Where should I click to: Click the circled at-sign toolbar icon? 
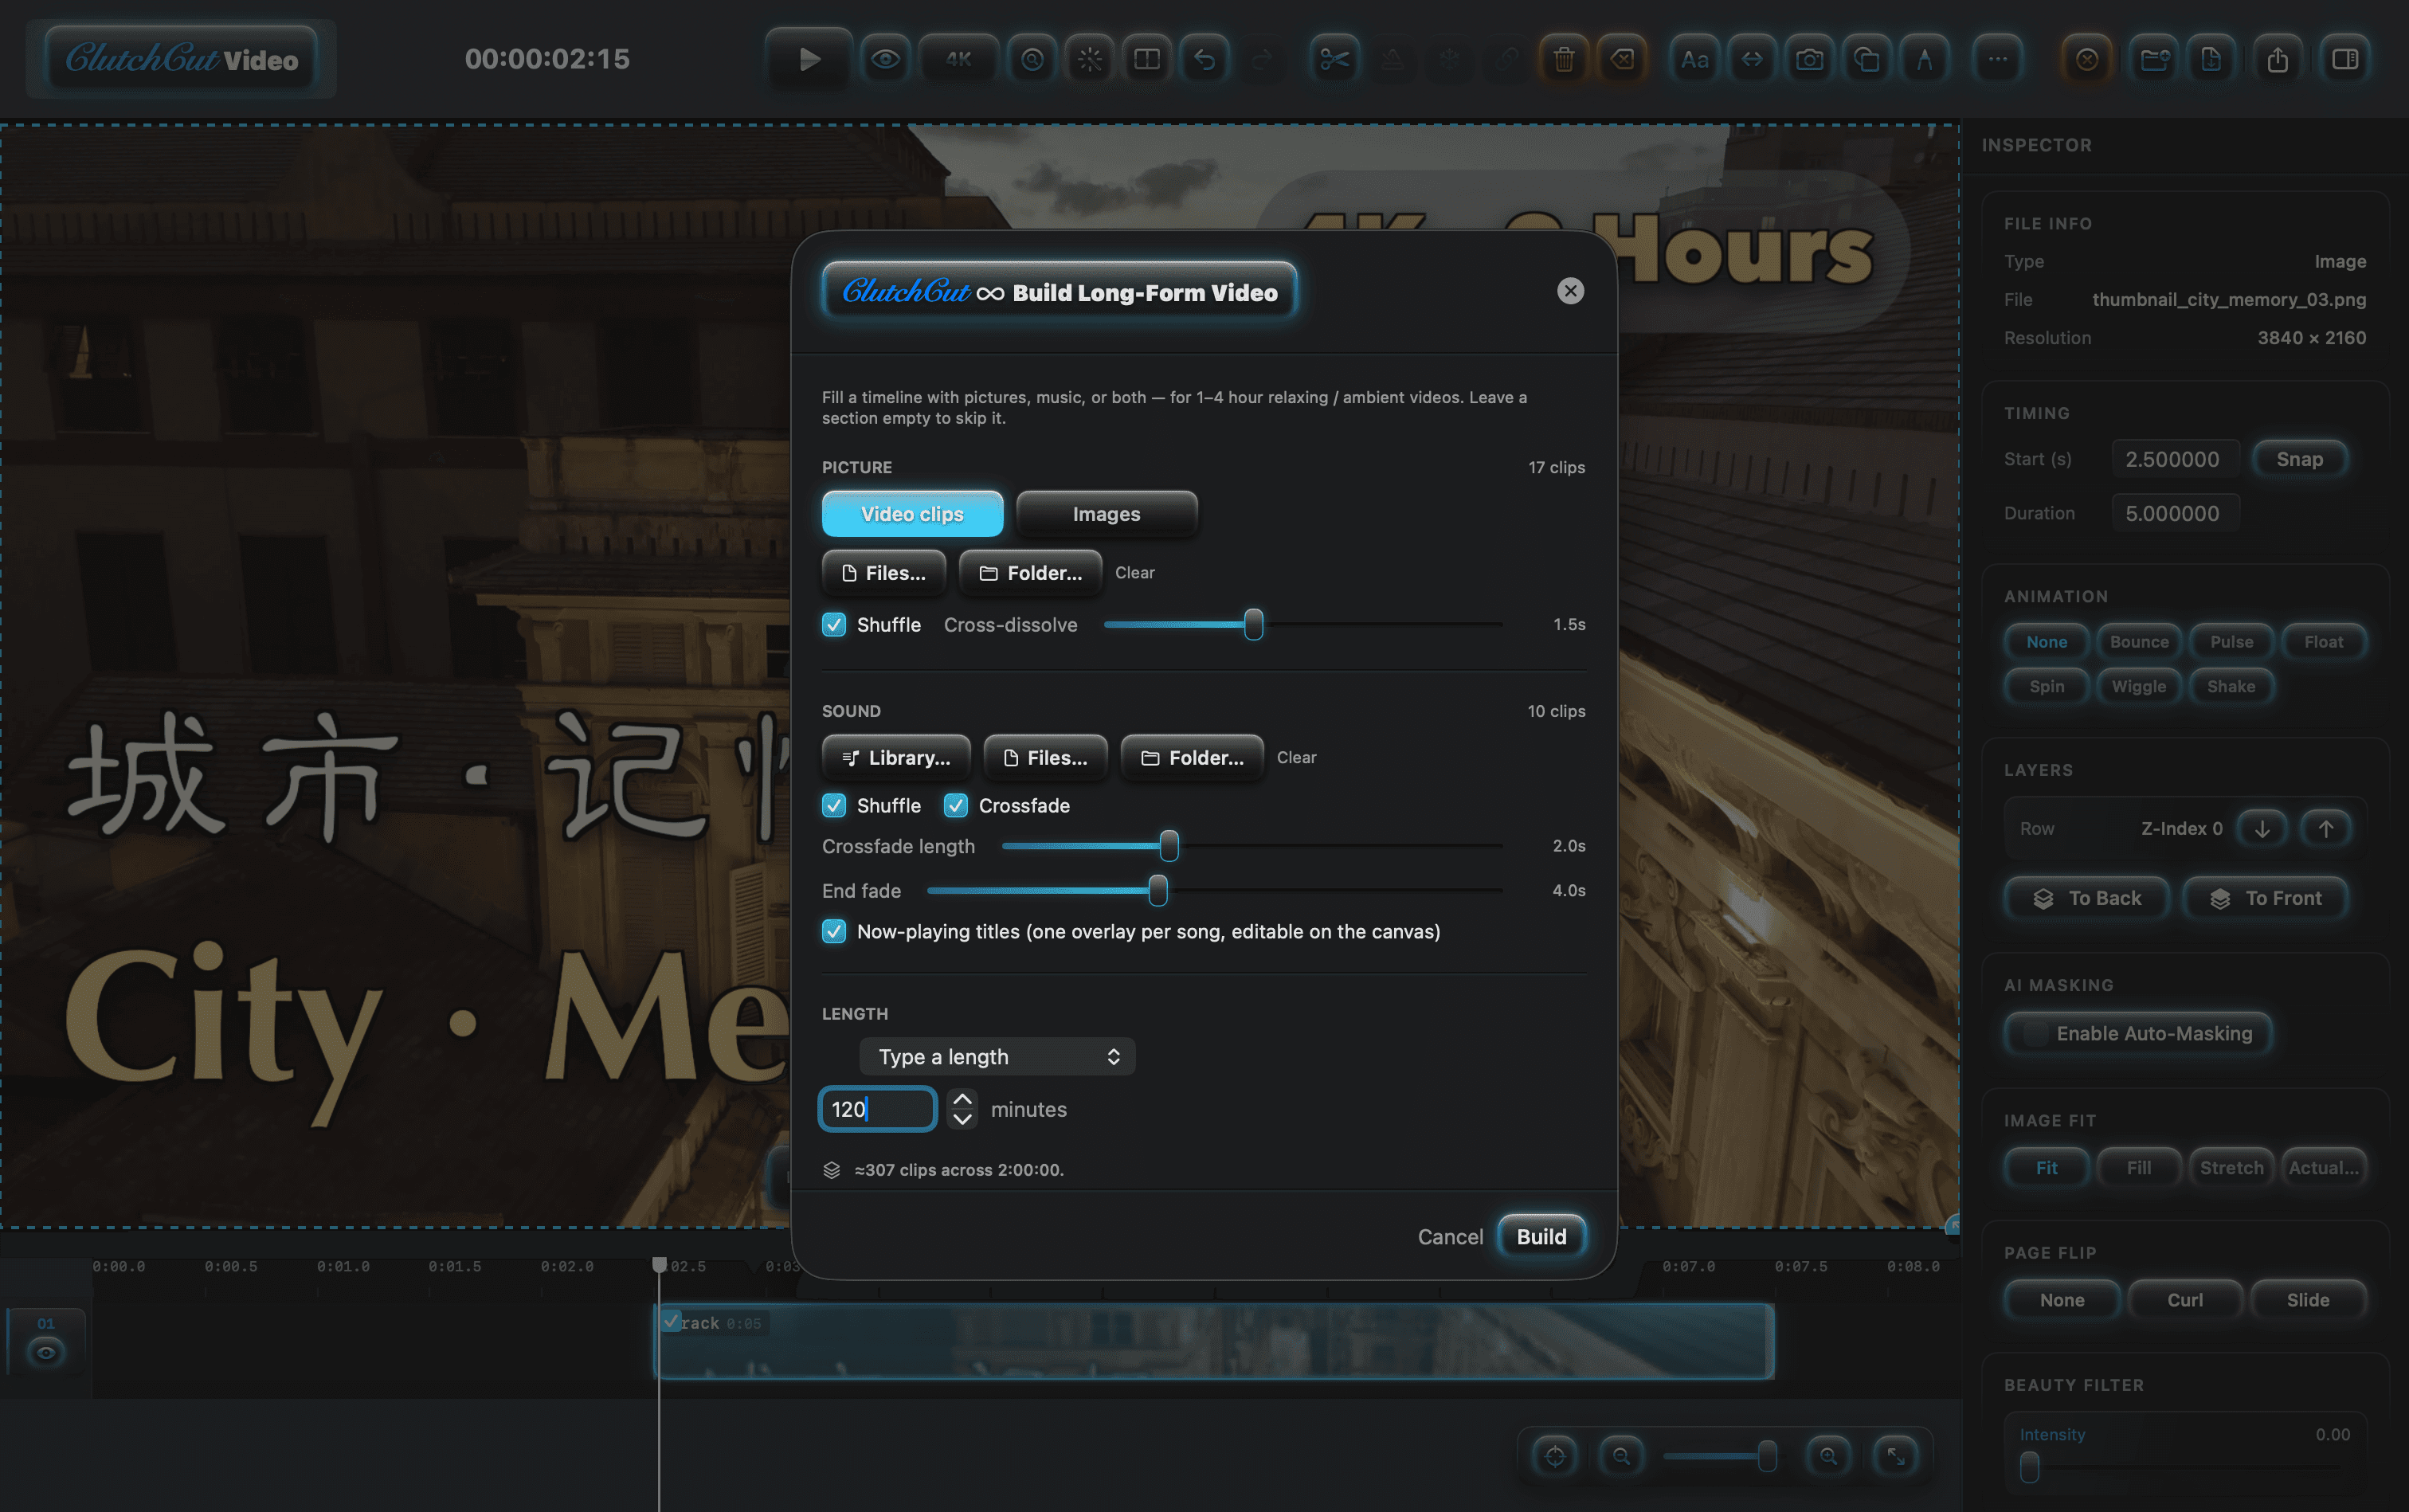coord(1032,59)
